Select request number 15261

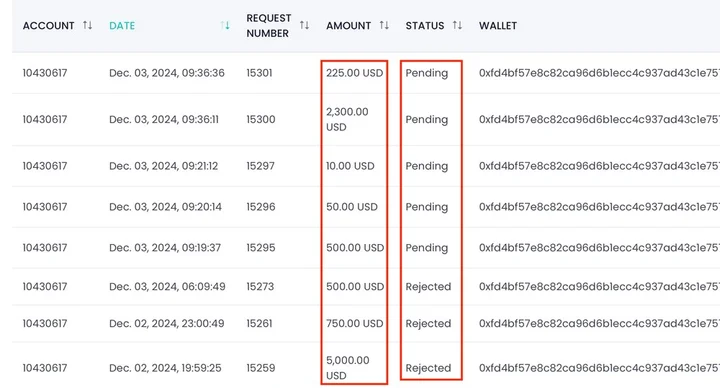259,323
